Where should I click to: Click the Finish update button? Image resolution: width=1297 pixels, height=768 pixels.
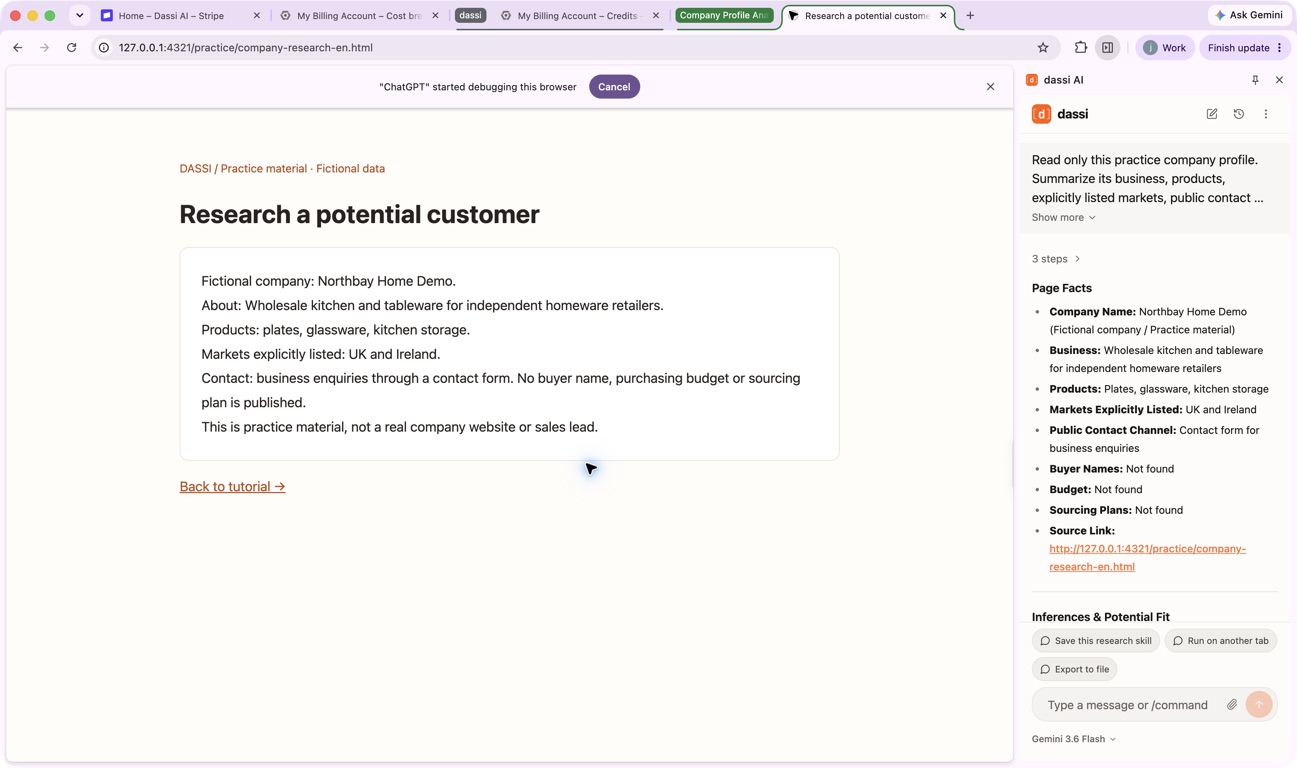click(x=1245, y=47)
